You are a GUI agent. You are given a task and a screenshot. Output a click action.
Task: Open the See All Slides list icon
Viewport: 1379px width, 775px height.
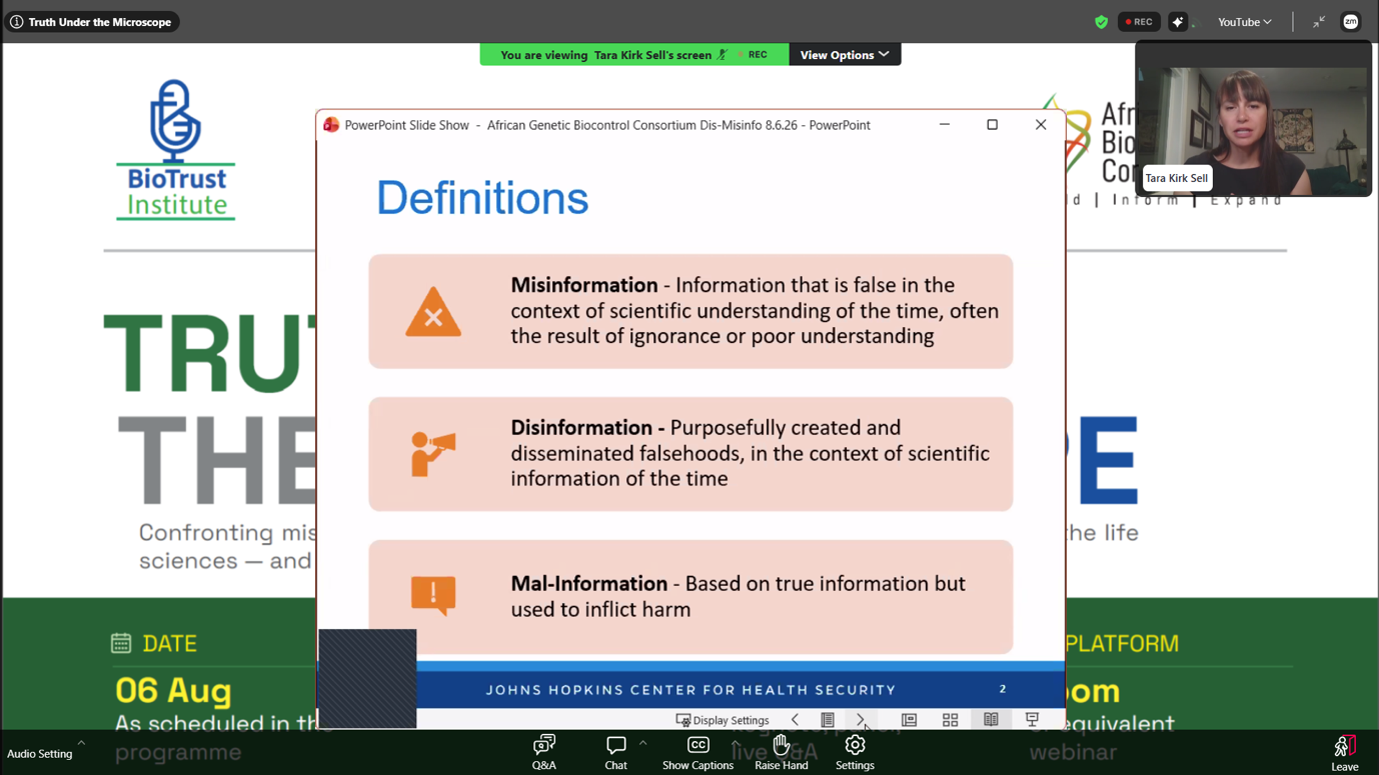tap(827, 720)
